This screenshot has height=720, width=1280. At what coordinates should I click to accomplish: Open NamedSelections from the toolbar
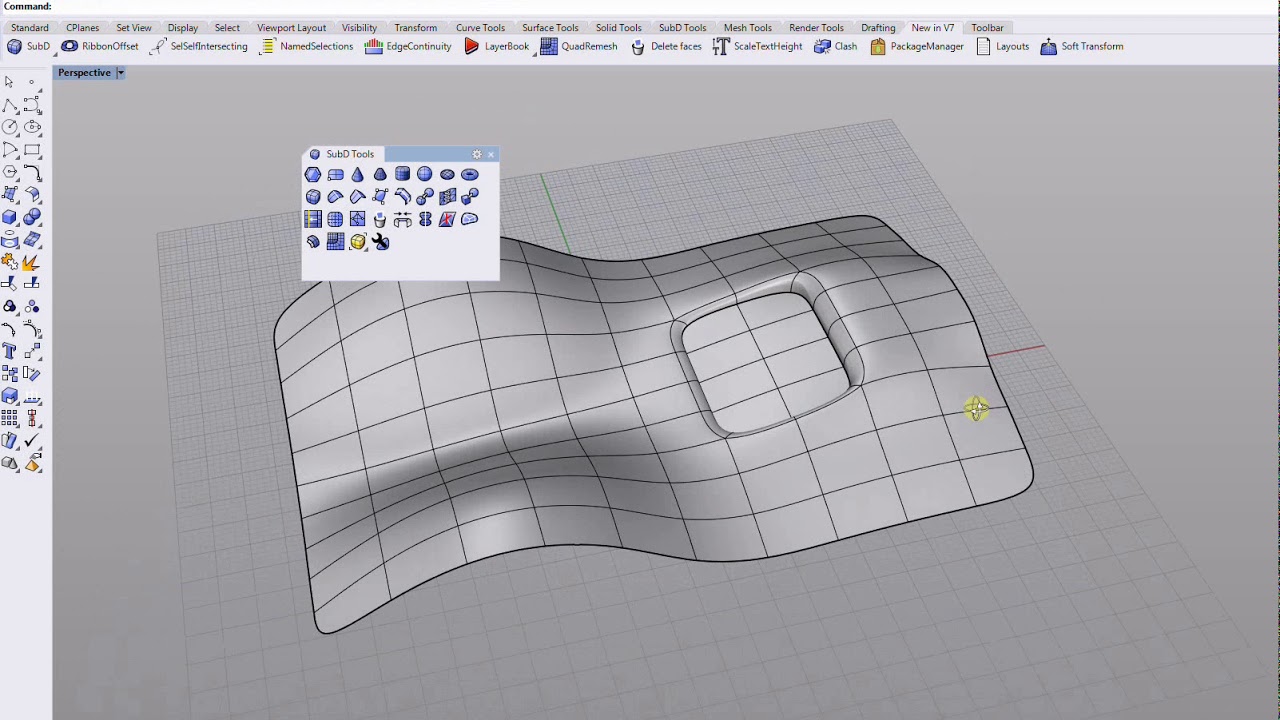point(306,47)
